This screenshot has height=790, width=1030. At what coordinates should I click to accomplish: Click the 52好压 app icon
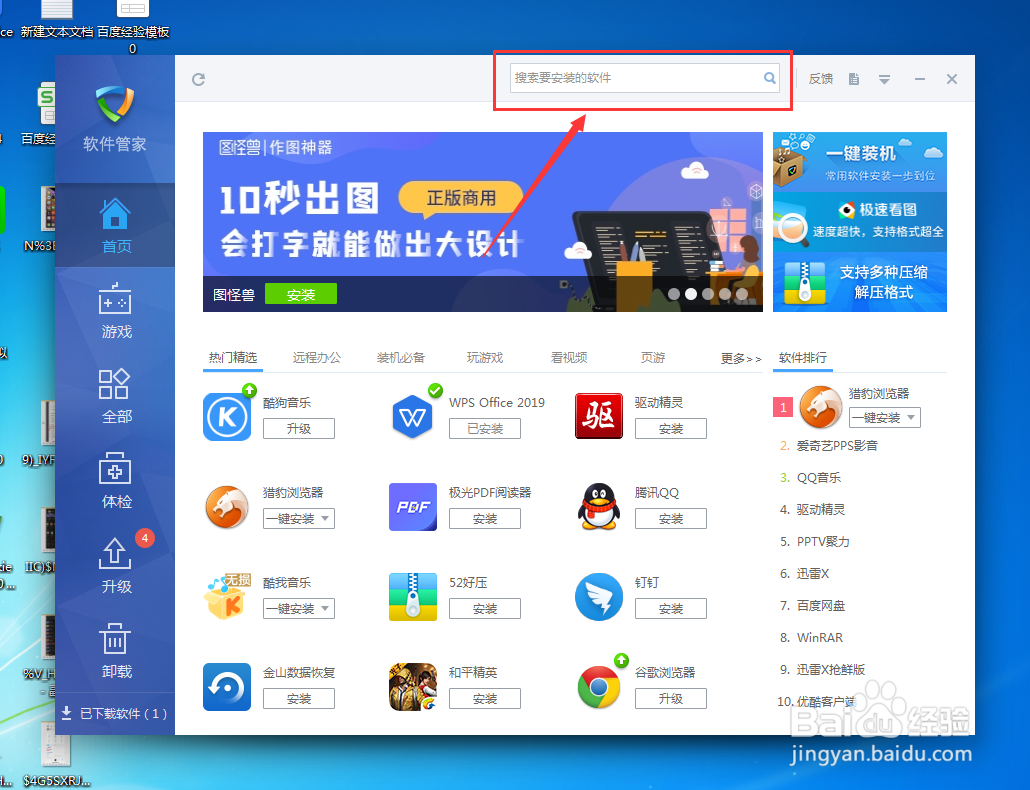413,596
